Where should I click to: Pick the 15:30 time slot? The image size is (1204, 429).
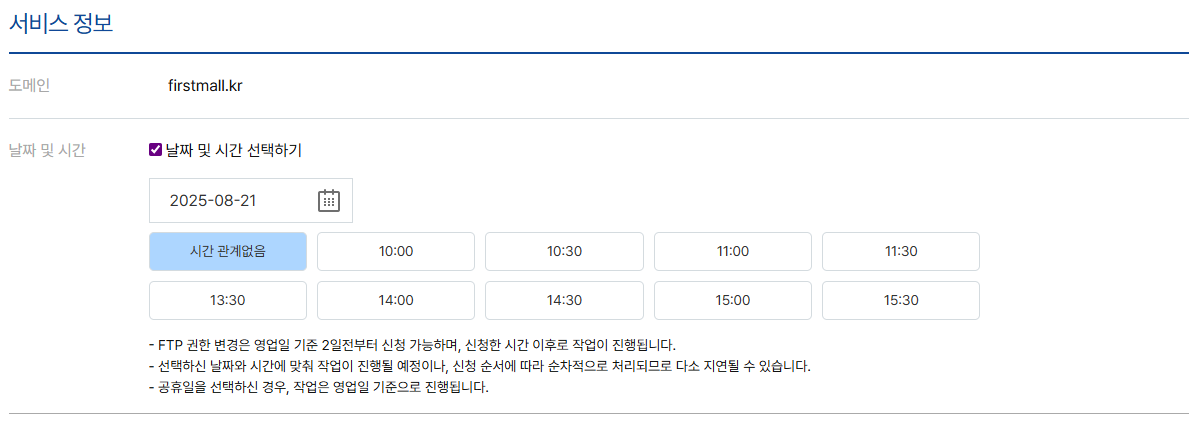[901, 300]
